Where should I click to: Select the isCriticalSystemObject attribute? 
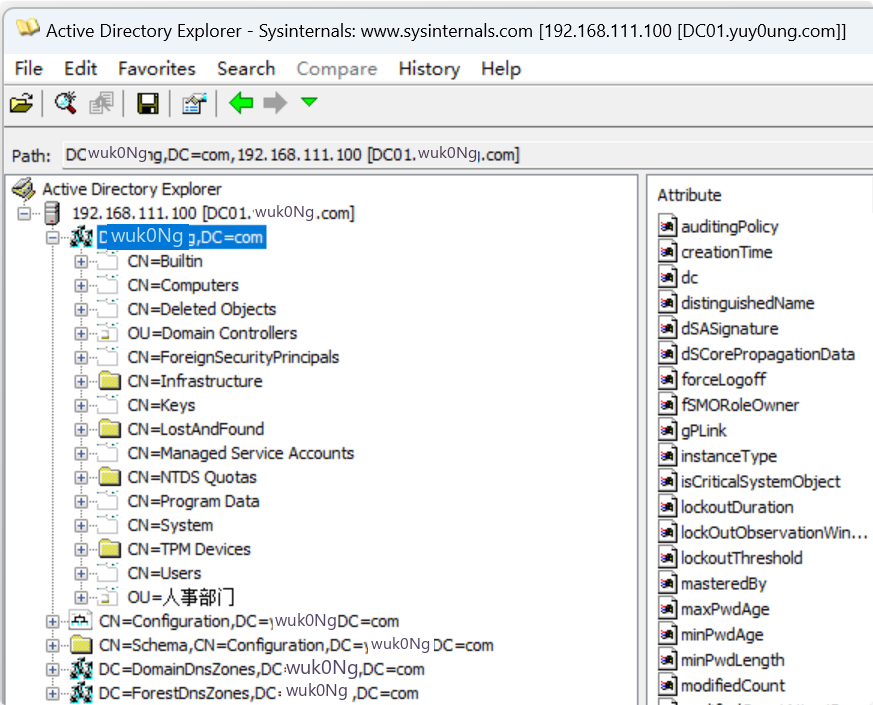pyautogui.click(x=761, y=482)
